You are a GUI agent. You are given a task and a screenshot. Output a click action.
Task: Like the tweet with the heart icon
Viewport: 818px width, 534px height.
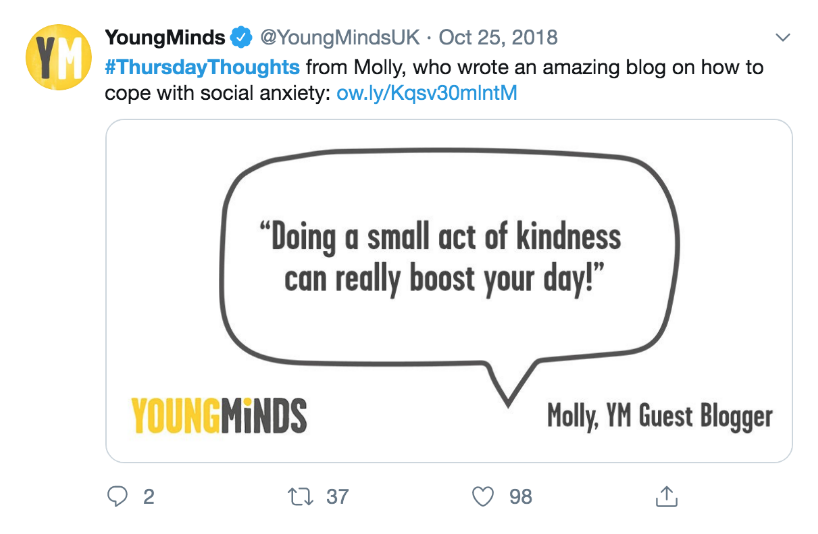[483, 496]
